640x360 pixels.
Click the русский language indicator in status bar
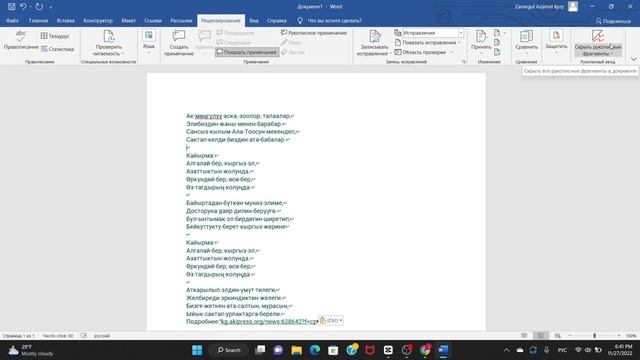point(102,336)
